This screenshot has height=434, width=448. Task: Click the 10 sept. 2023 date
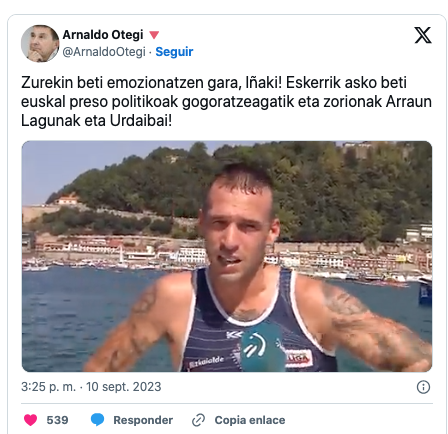click(x=124, y=387)
